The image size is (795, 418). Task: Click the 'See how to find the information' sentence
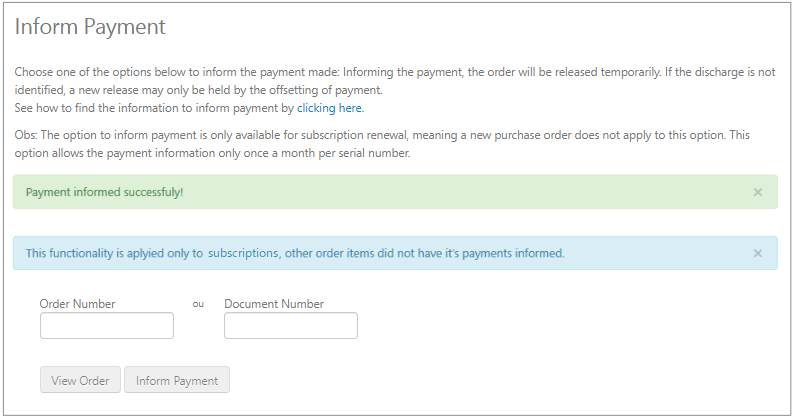[x=189, y=108]
